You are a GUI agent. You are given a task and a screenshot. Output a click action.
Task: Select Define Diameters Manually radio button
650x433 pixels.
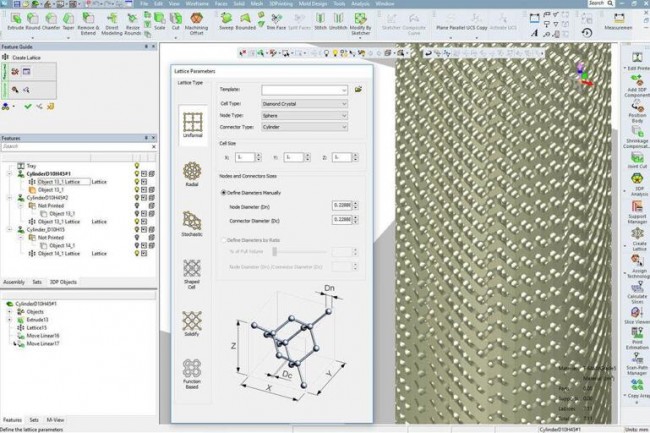222,191
